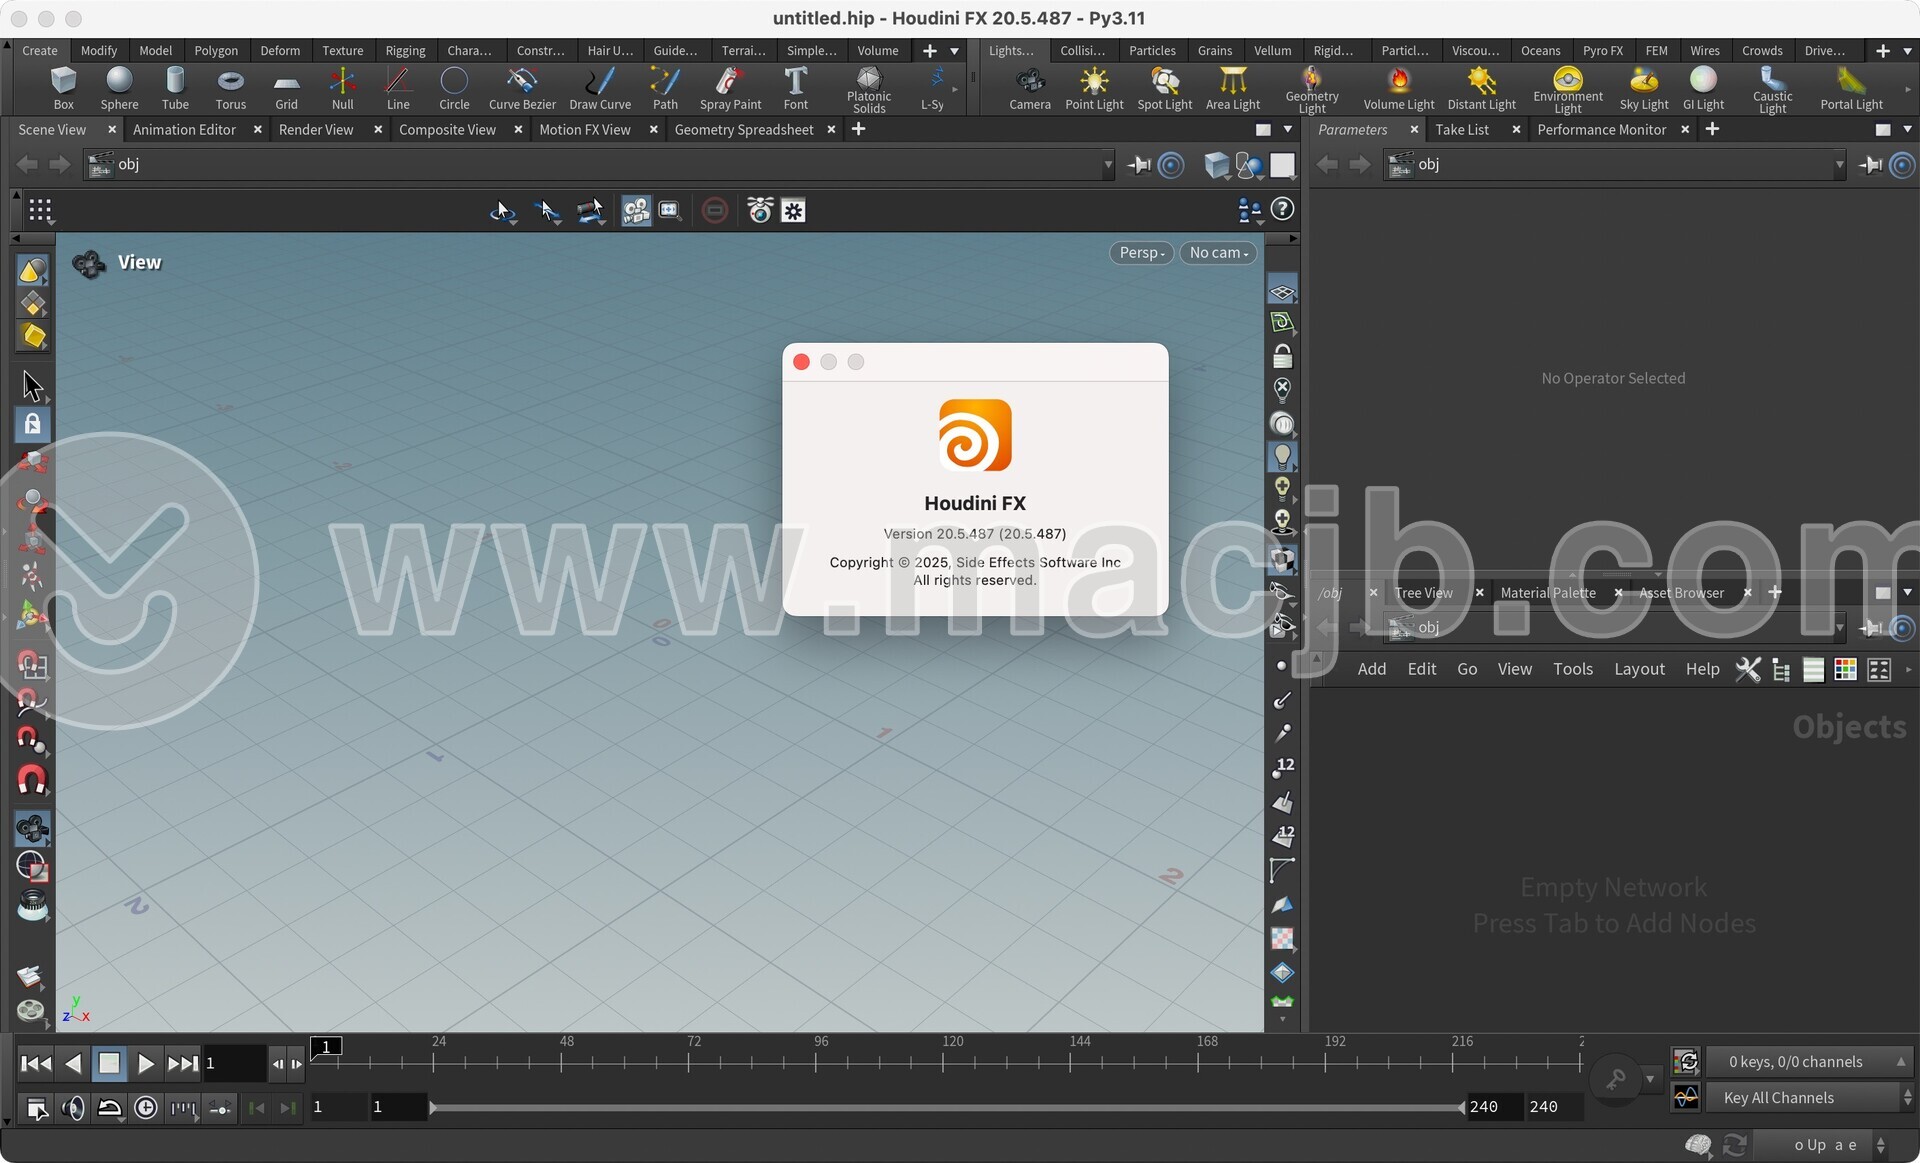Open the network editor Add menu
This screenshot has width=1920, height=1163.
pos(1371,669)
